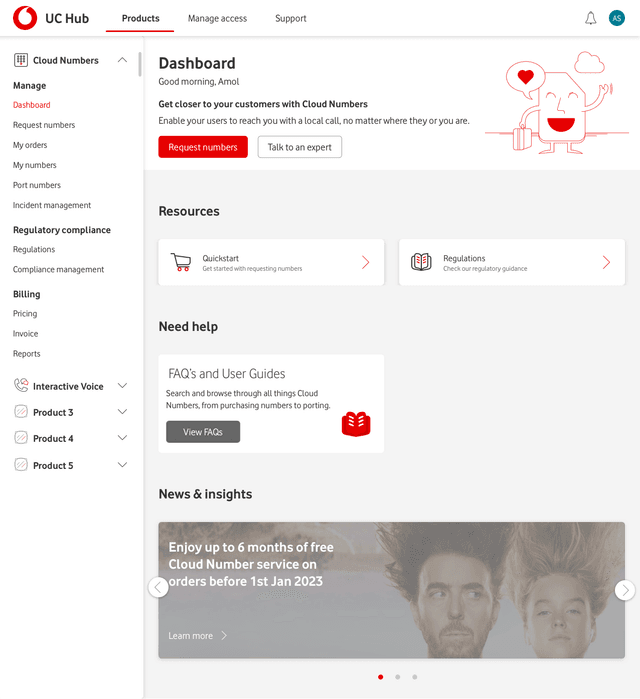The width and height of the screenshot is (640, 699).
Task: Open Request numbers in the sidebar
Action: point(44,125)
